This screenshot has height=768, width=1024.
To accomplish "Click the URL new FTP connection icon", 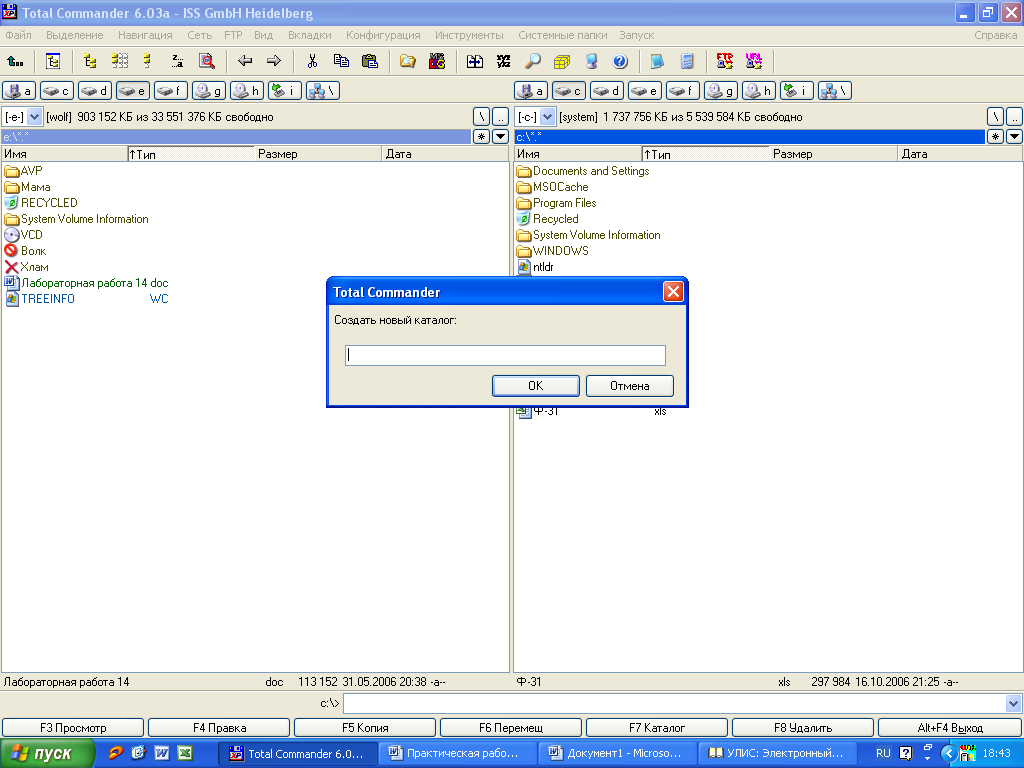I will pos(754,61).
